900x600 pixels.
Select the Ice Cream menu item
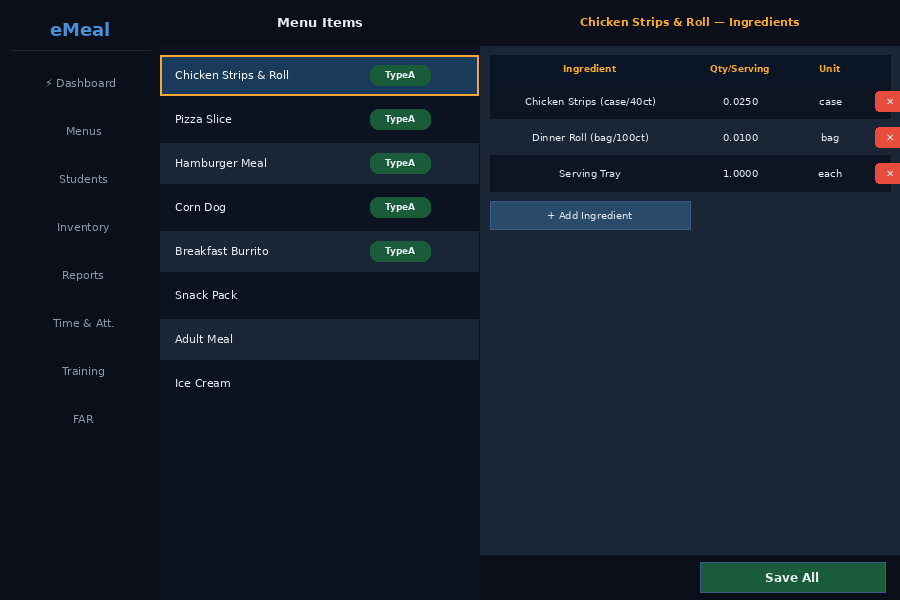(319, 384)
